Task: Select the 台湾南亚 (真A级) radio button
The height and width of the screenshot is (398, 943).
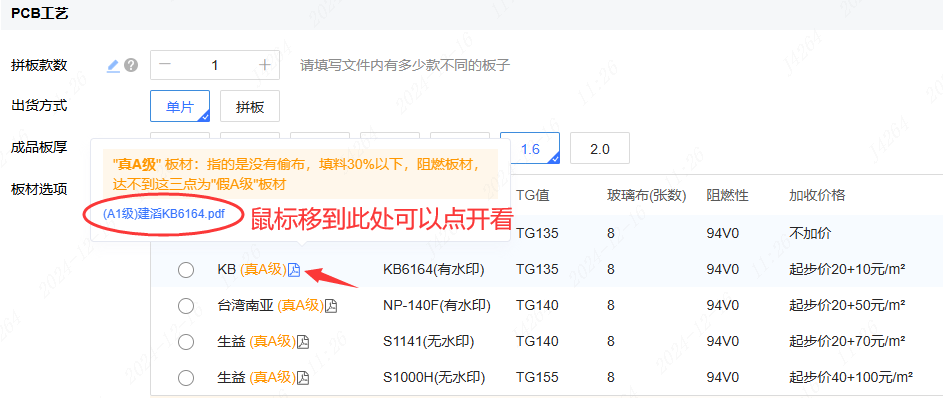Action: point(186,307)
